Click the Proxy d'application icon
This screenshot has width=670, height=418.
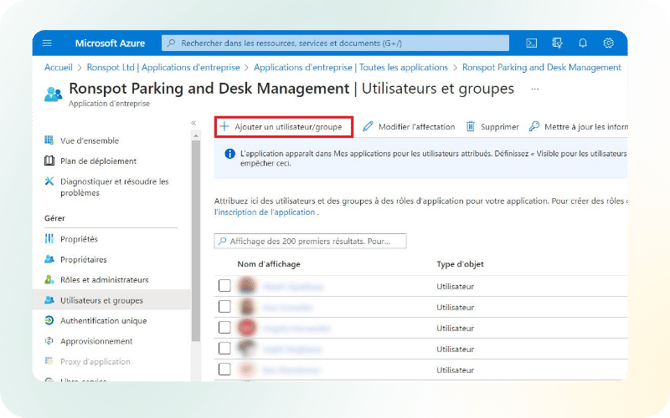pyautogui.click(x=49, y=361)
